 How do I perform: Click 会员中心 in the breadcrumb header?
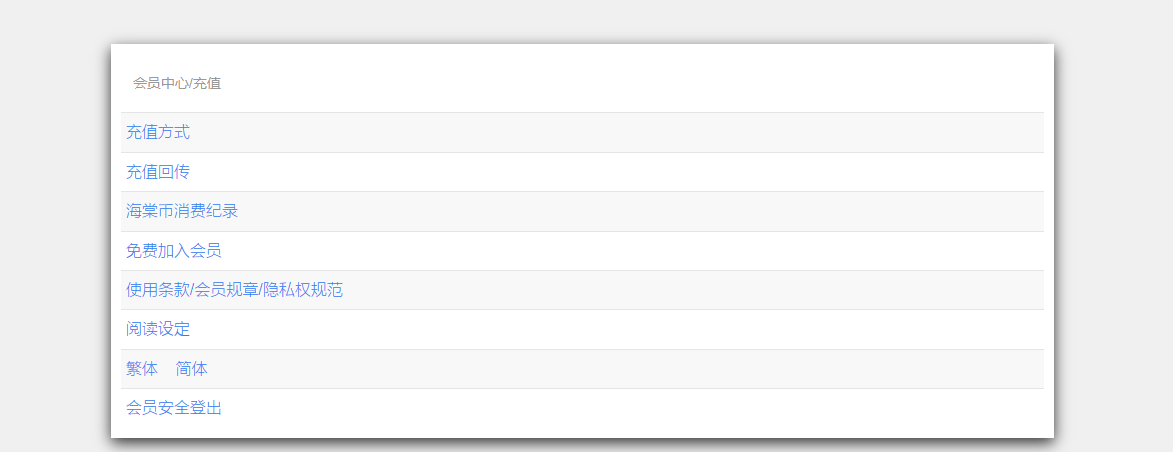point(160,83)
